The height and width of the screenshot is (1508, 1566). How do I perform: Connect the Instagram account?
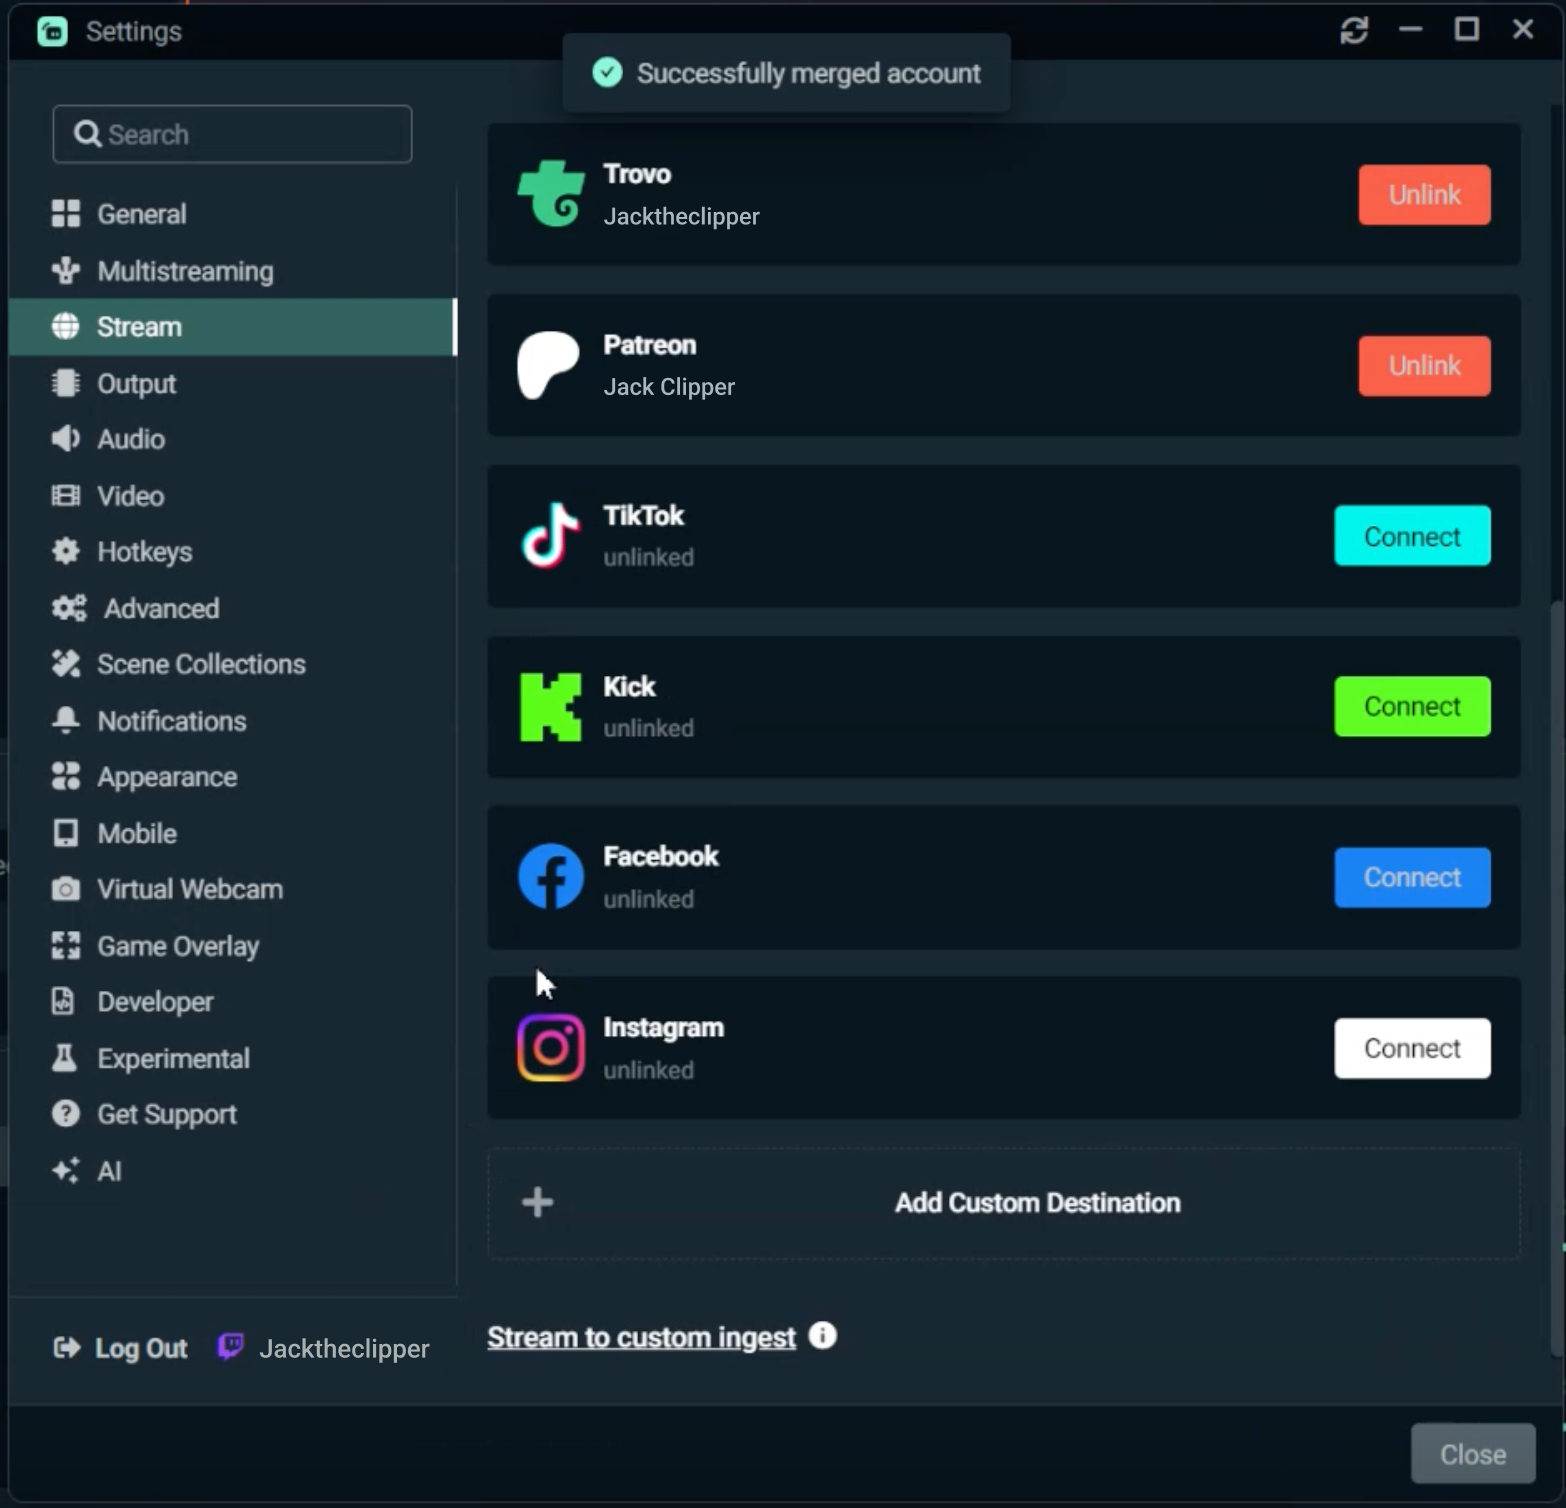(x=1412, y=1048)
